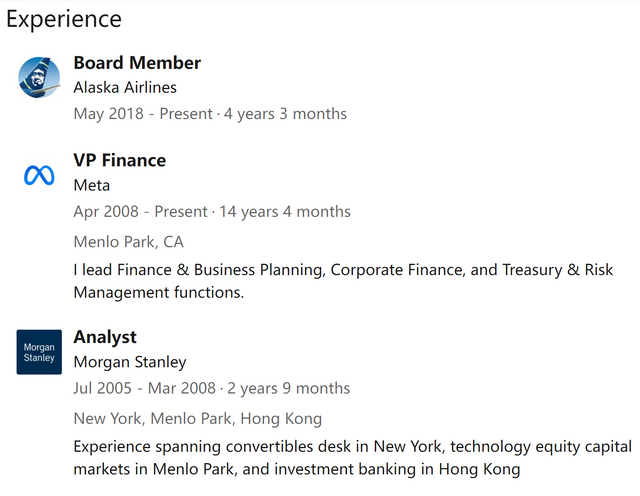
Task: Select the 'Experience spanning convertibles desk' description
Action: click(353, 446)
